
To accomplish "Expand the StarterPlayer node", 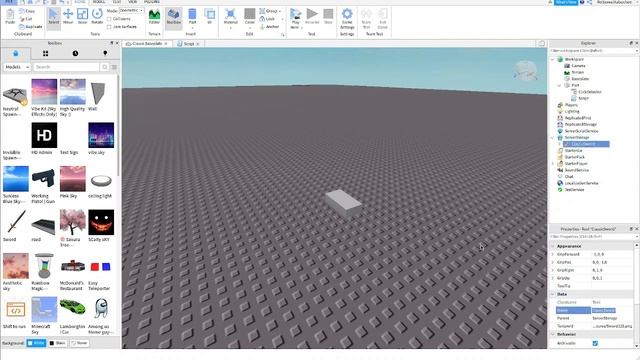I will click(553, 164).
